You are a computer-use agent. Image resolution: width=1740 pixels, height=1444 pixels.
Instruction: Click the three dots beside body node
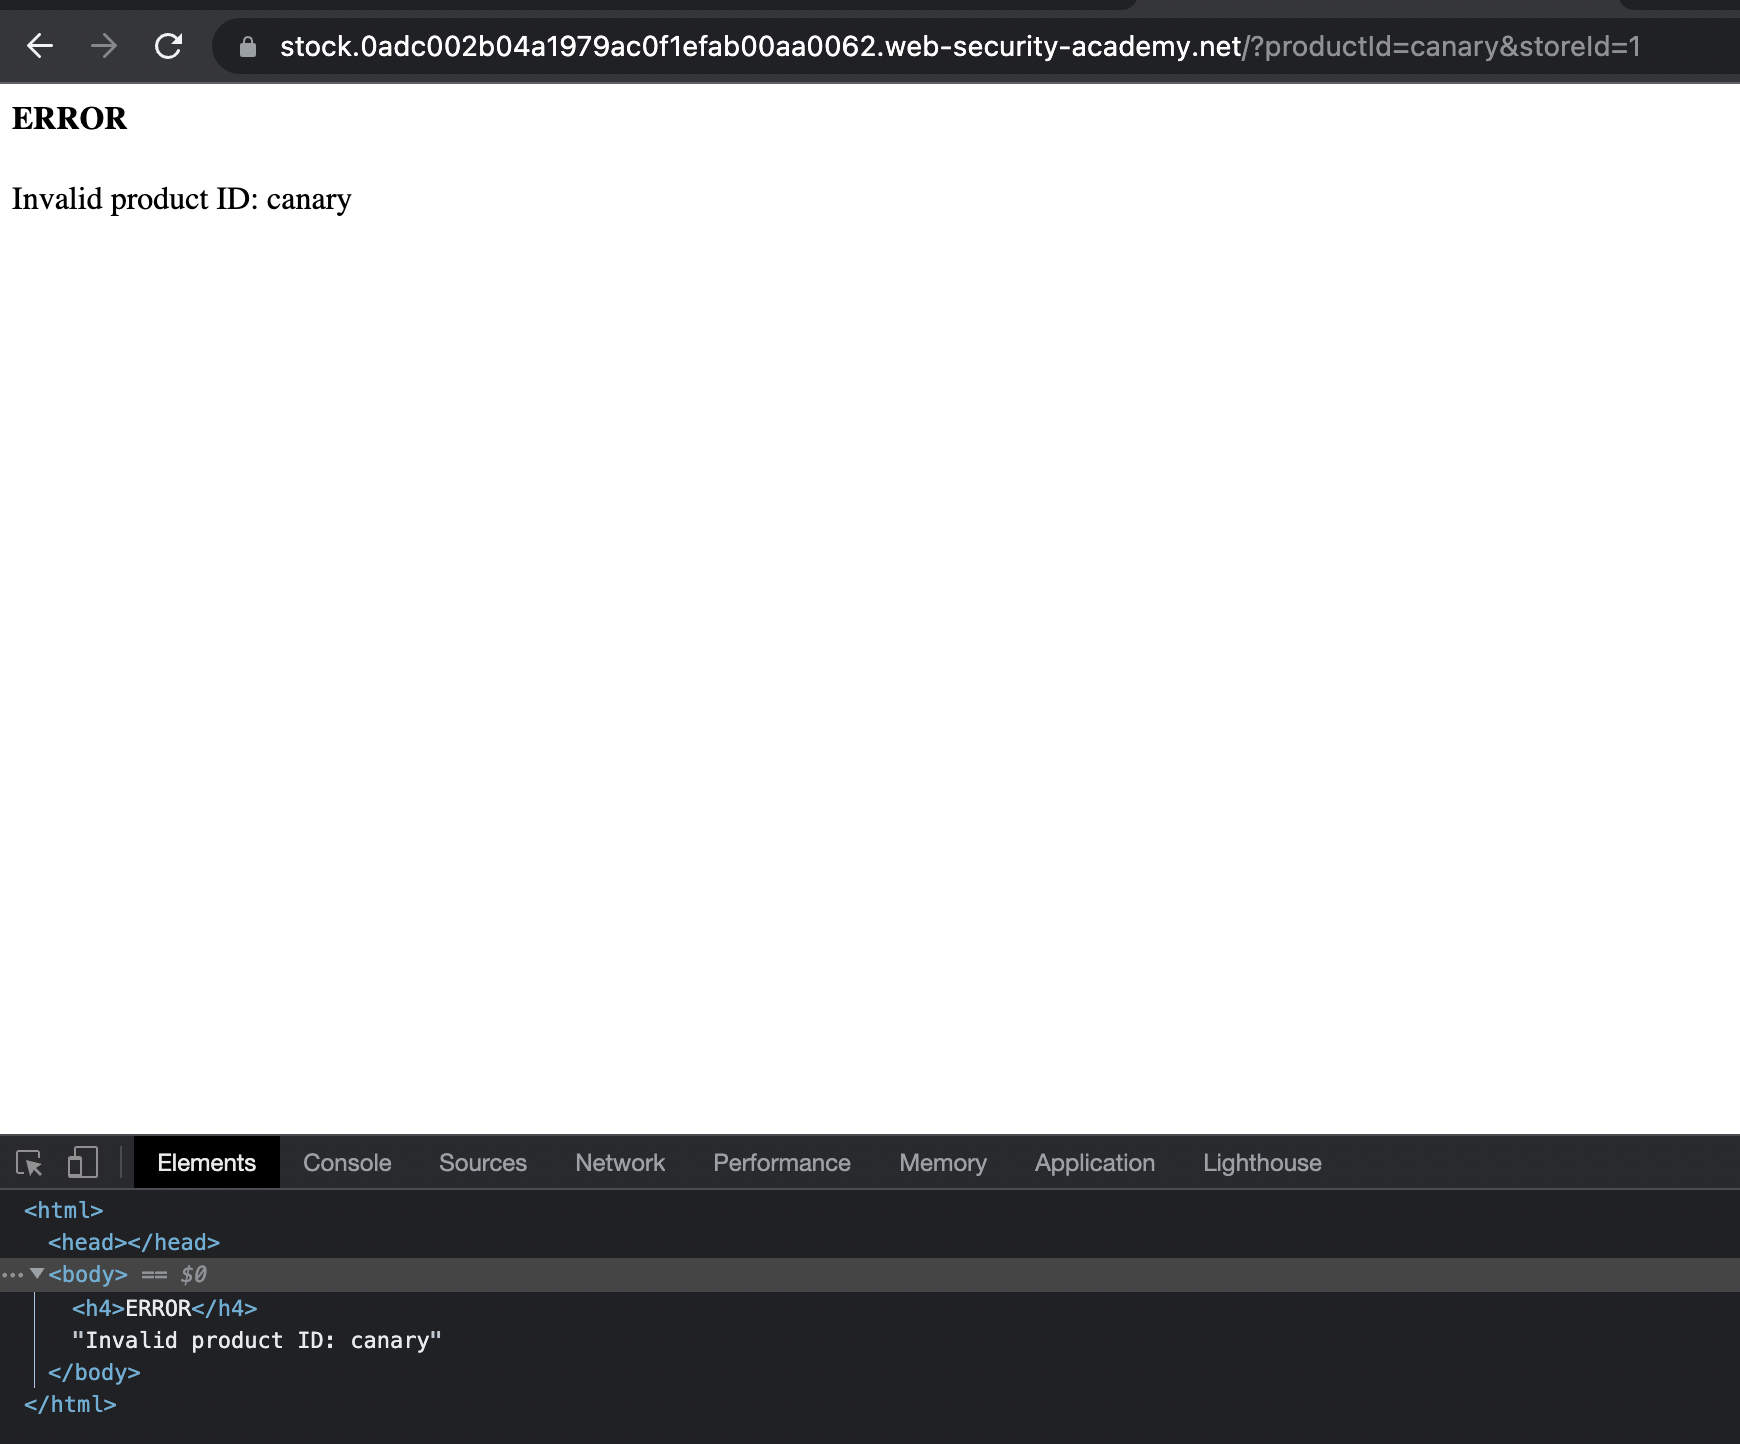tap(12, 1275)
